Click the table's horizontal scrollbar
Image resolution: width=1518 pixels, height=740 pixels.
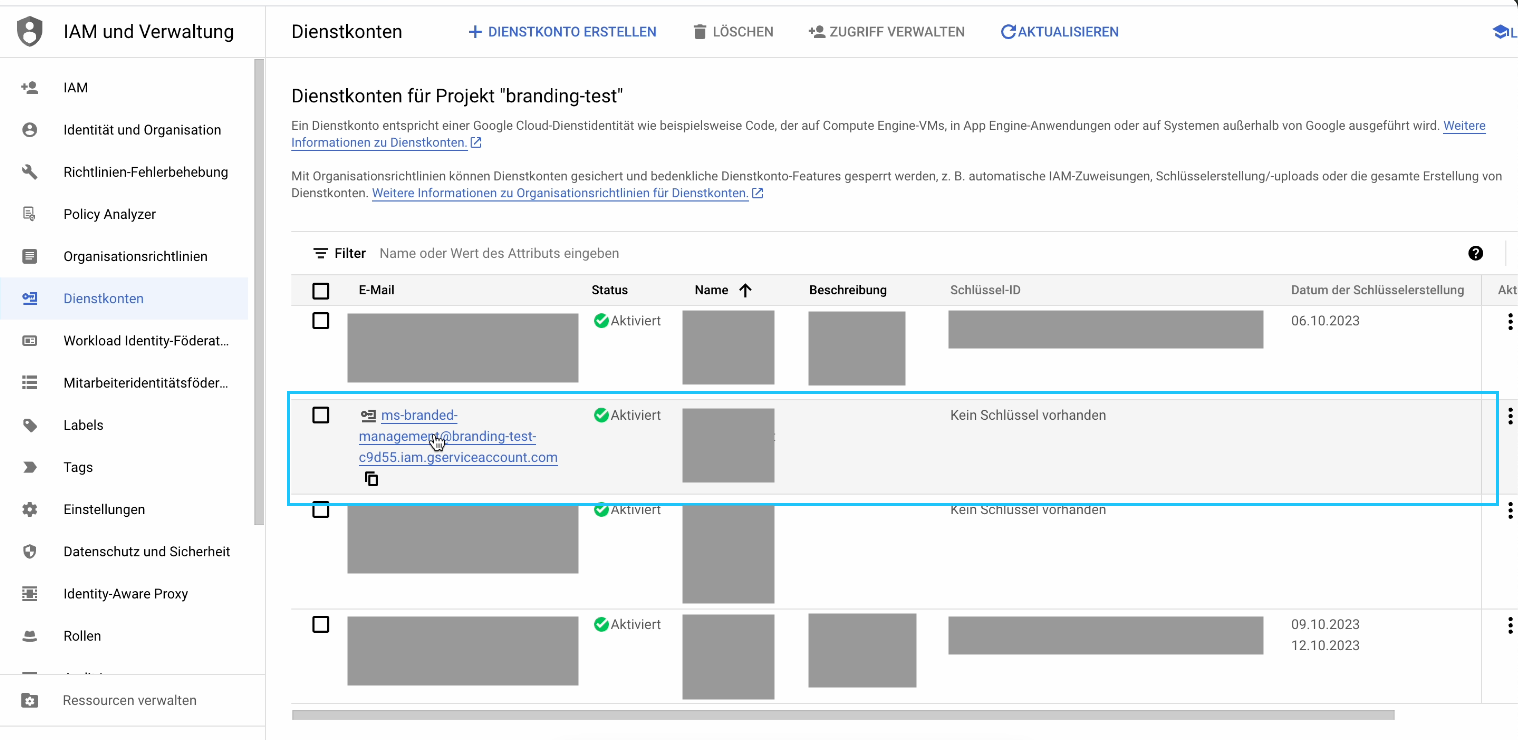coord(843,715)
